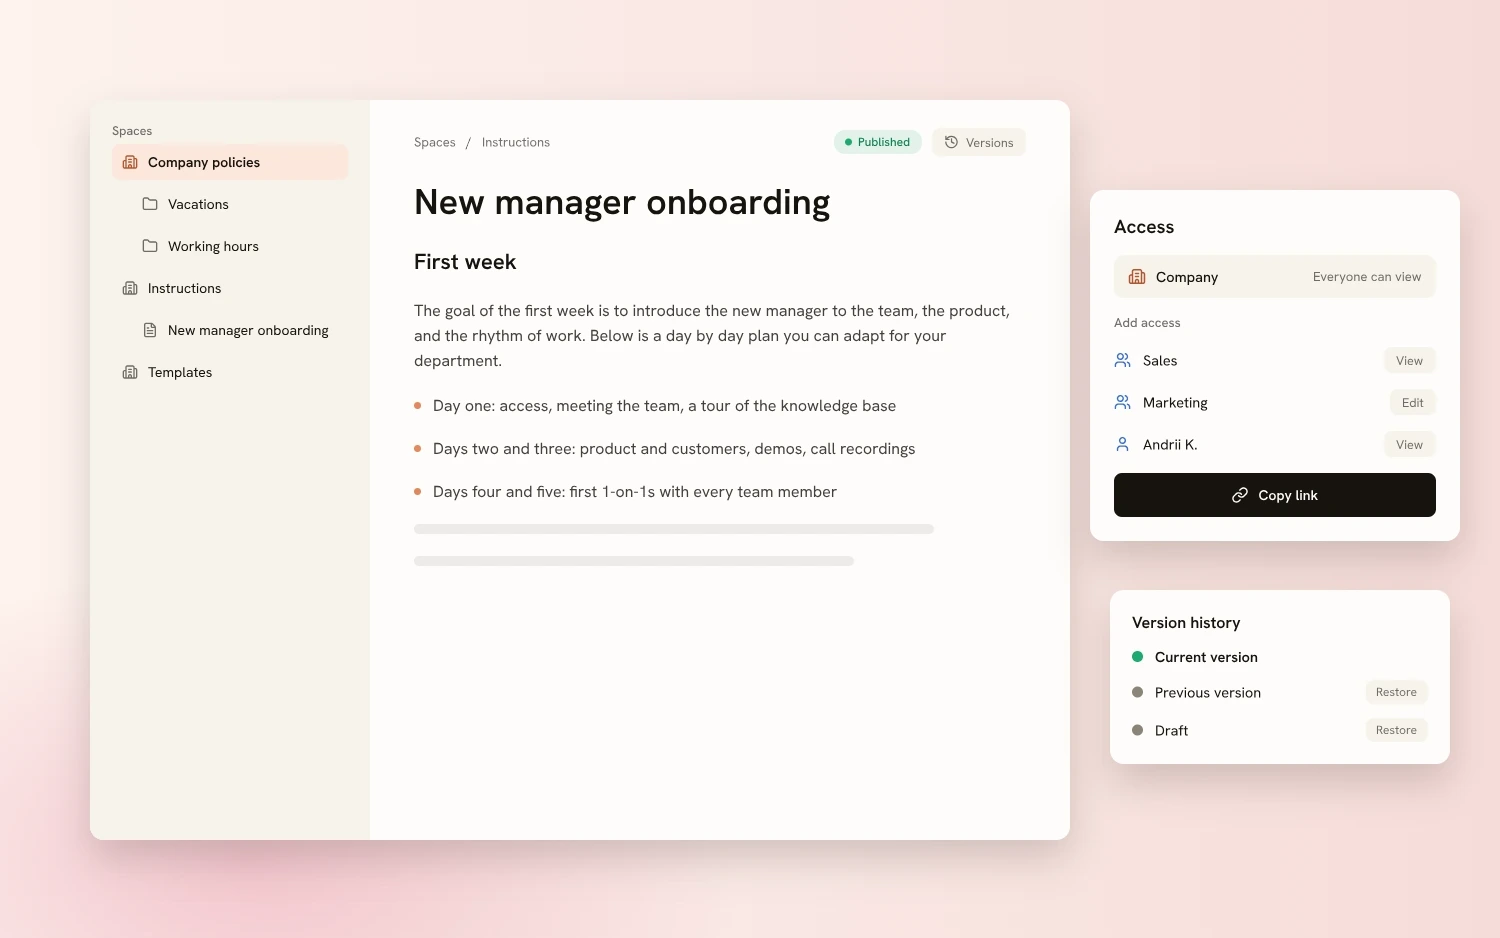Restore the Draft version
Image resolution: width=1500 pixels, height=938 pixels.
click(x=1396, y=730)
